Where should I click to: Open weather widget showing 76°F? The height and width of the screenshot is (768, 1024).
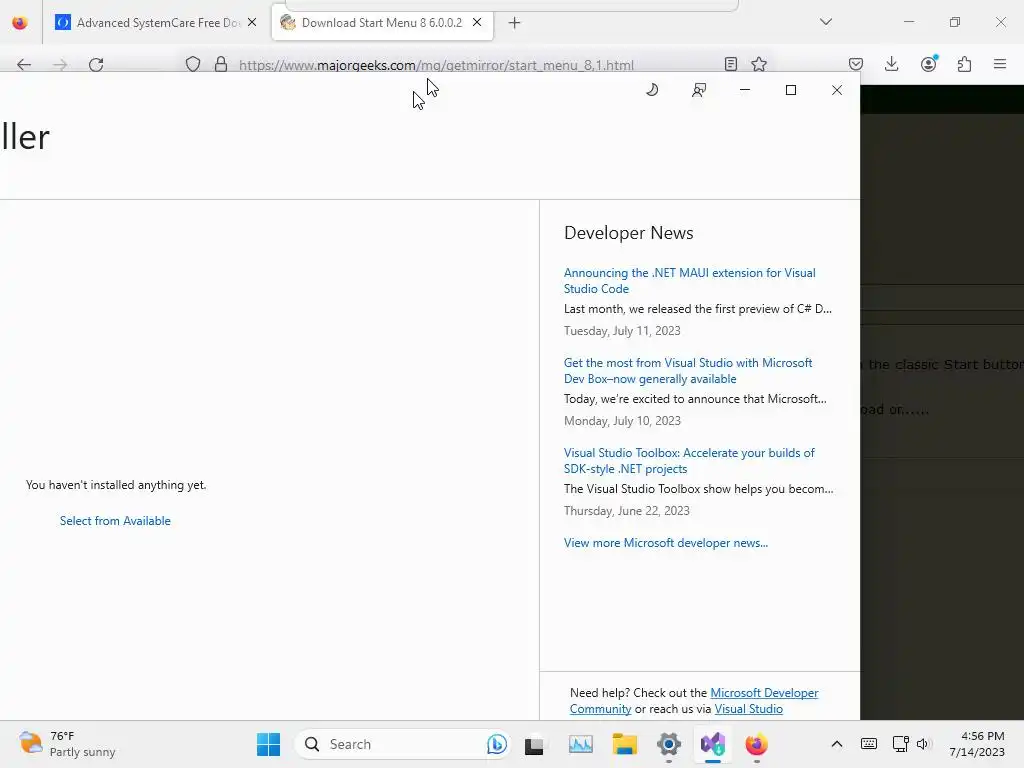67,744
